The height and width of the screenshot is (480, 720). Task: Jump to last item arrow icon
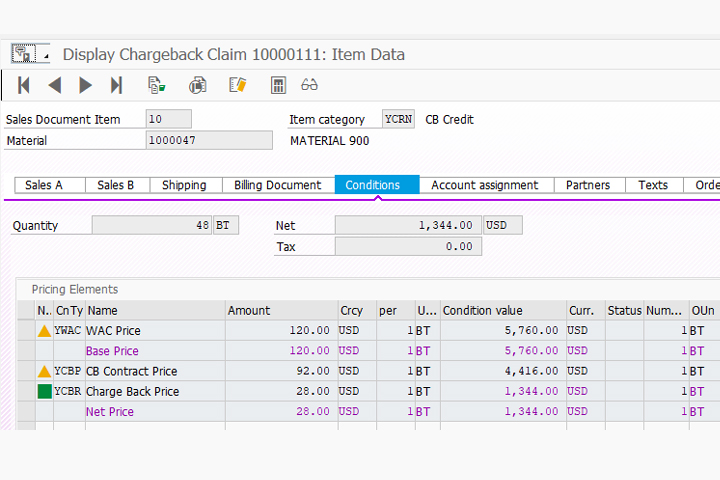coord(116,85)
